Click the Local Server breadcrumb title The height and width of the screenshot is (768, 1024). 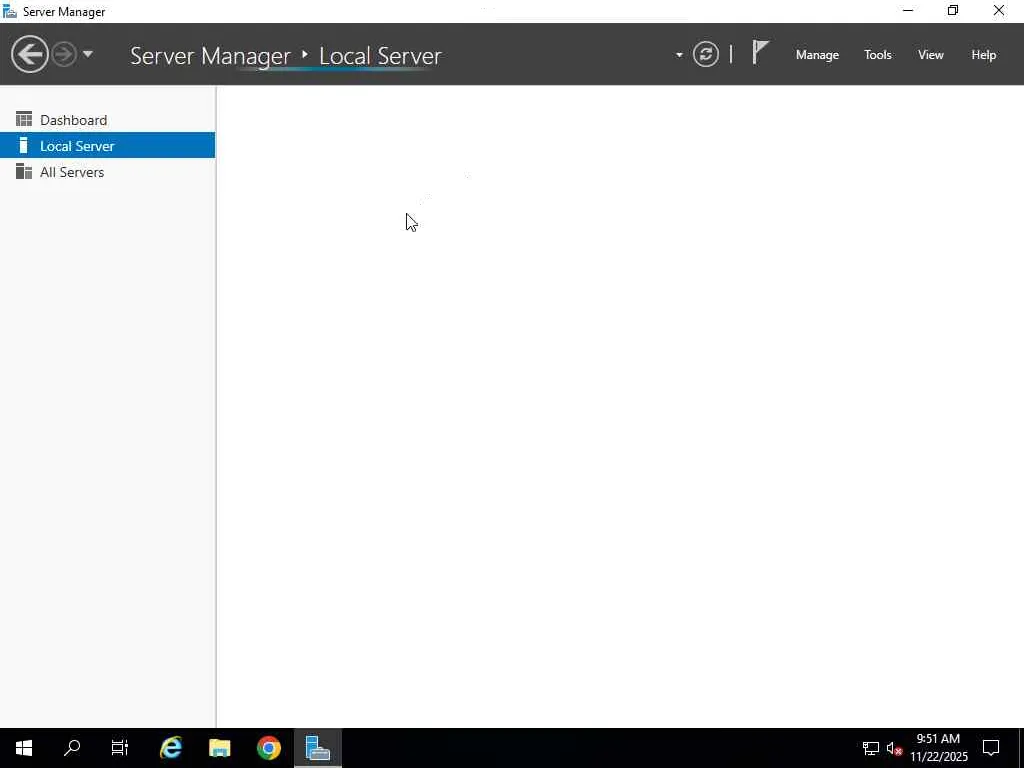click(x=380, y=56)
